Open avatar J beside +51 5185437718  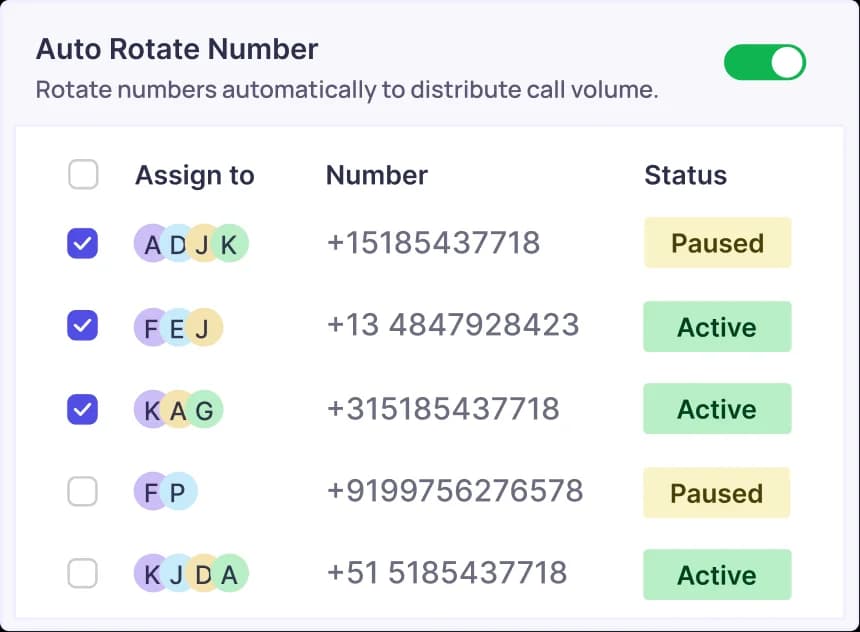click(x=178, y=574)
